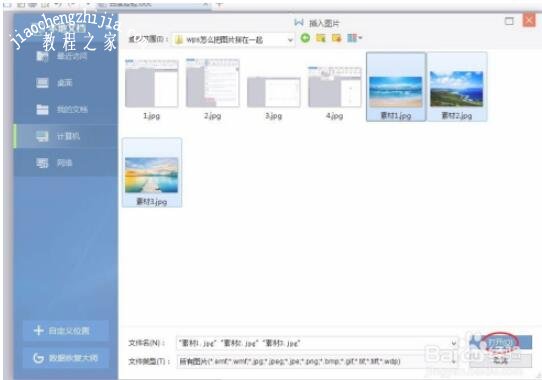Image resolution: width=542 pixels, height=380 pixels.
Task: Click the Open (打开) button
Action: [500, 343]
